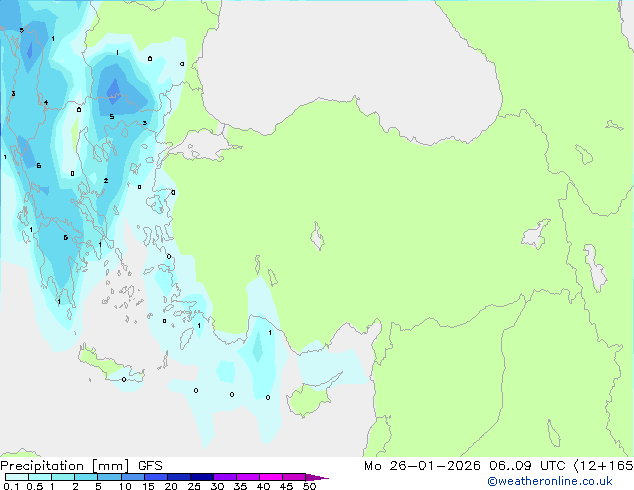Click the '50' legend scale label
This screenshot has height=490, width=634.
(x=309, y=486)
